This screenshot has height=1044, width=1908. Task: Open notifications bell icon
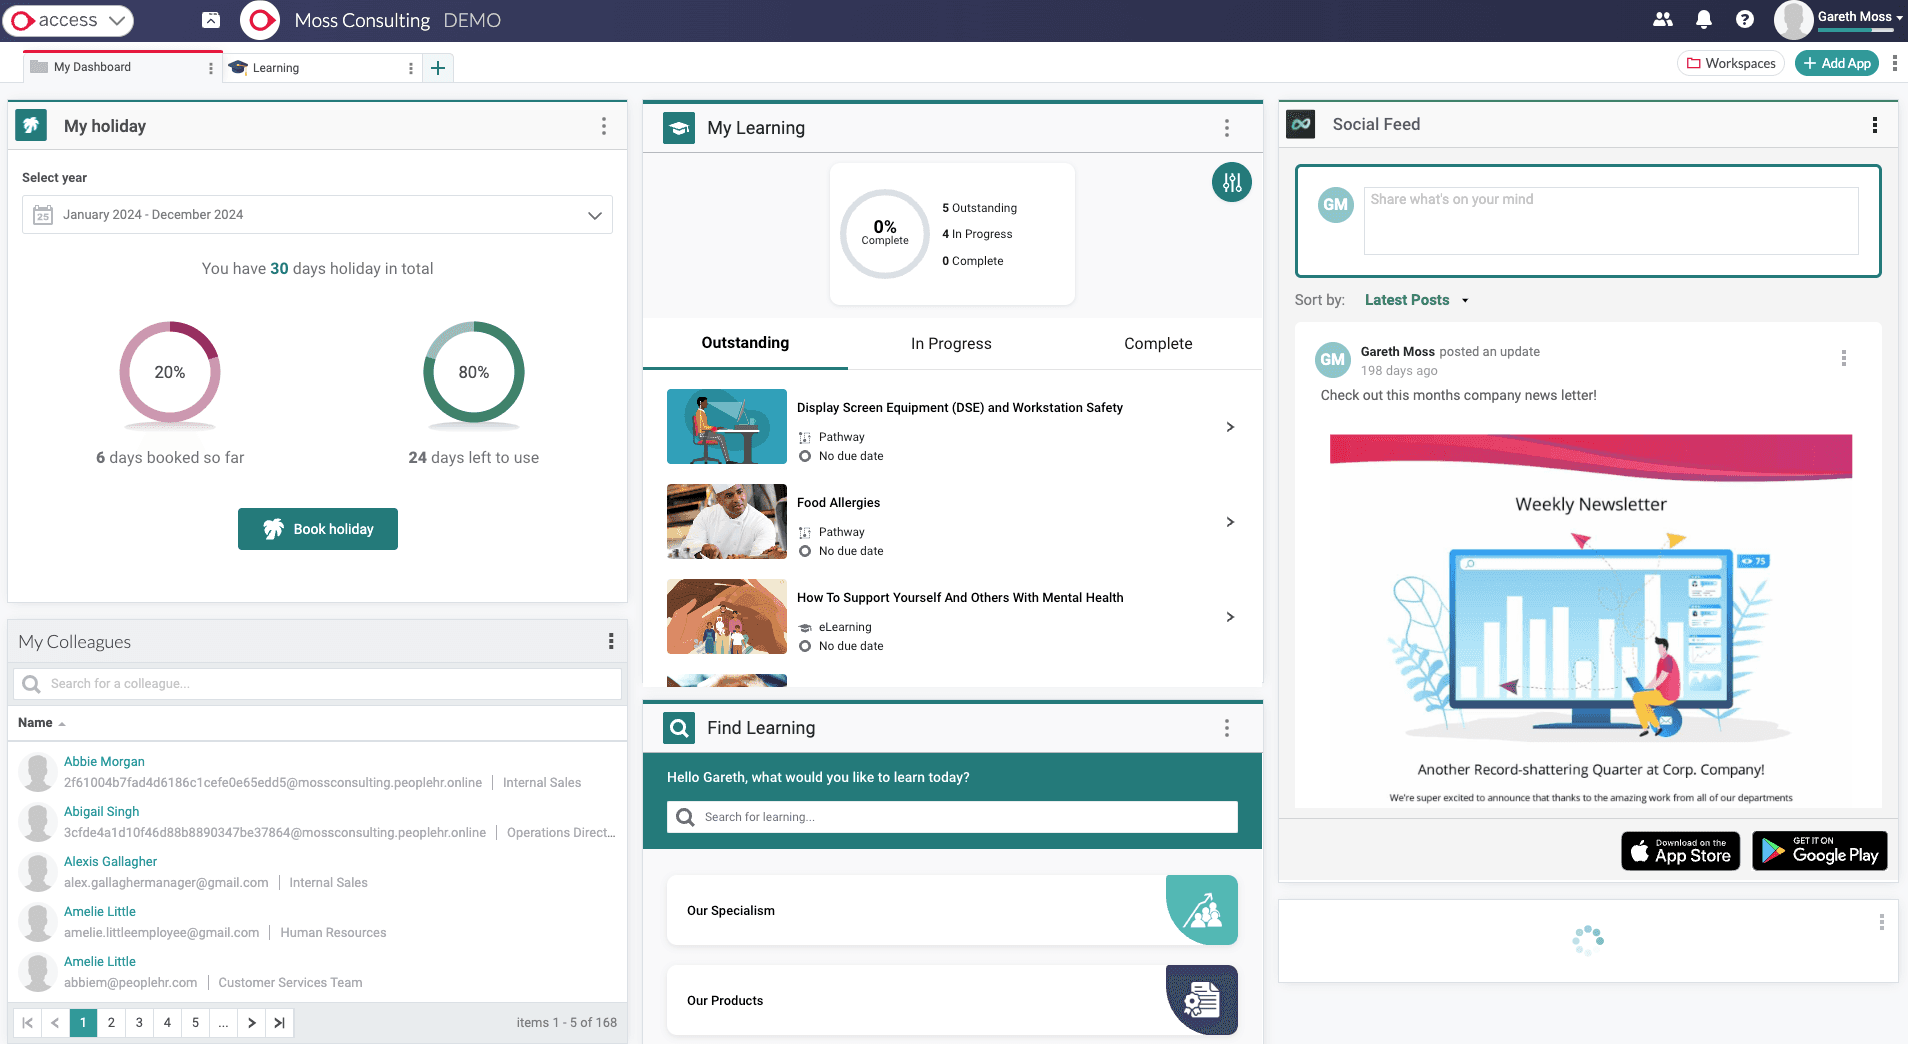pos(1705,19)
